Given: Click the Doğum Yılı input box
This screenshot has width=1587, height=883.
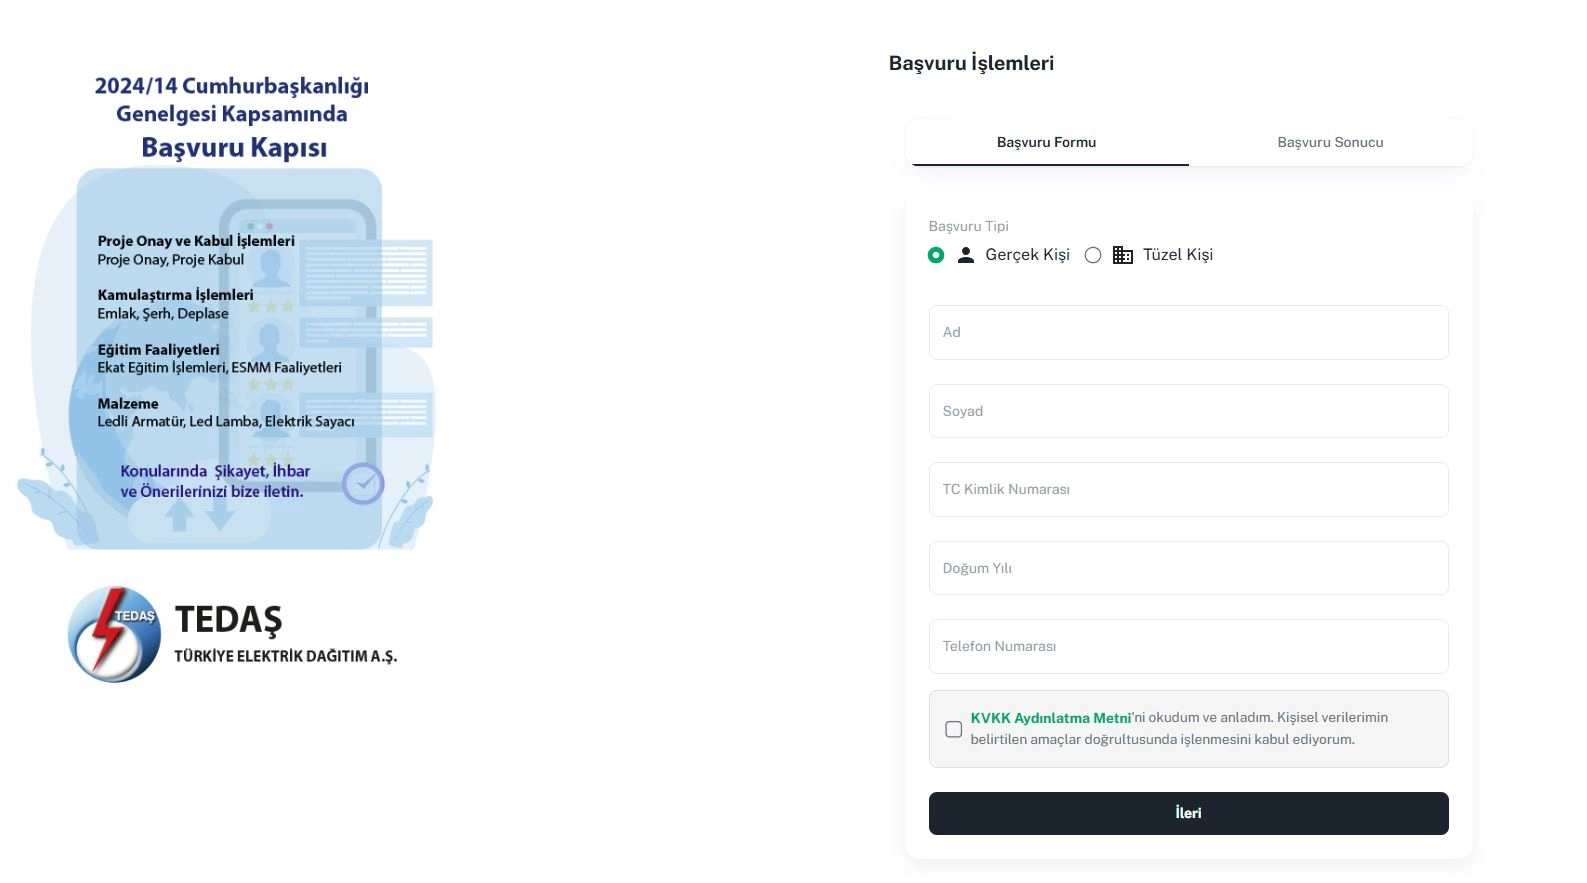Looking at the screenshot, I should tap(1188, 568).
